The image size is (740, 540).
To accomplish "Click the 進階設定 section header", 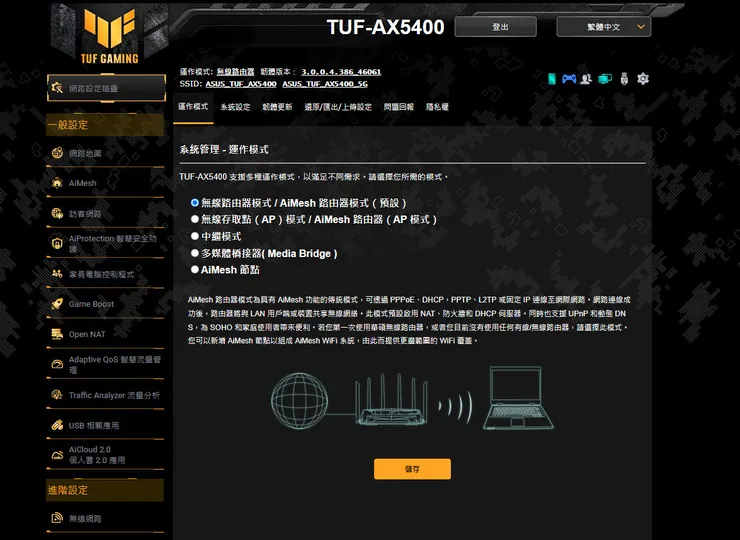I will (x=105, y=490).
